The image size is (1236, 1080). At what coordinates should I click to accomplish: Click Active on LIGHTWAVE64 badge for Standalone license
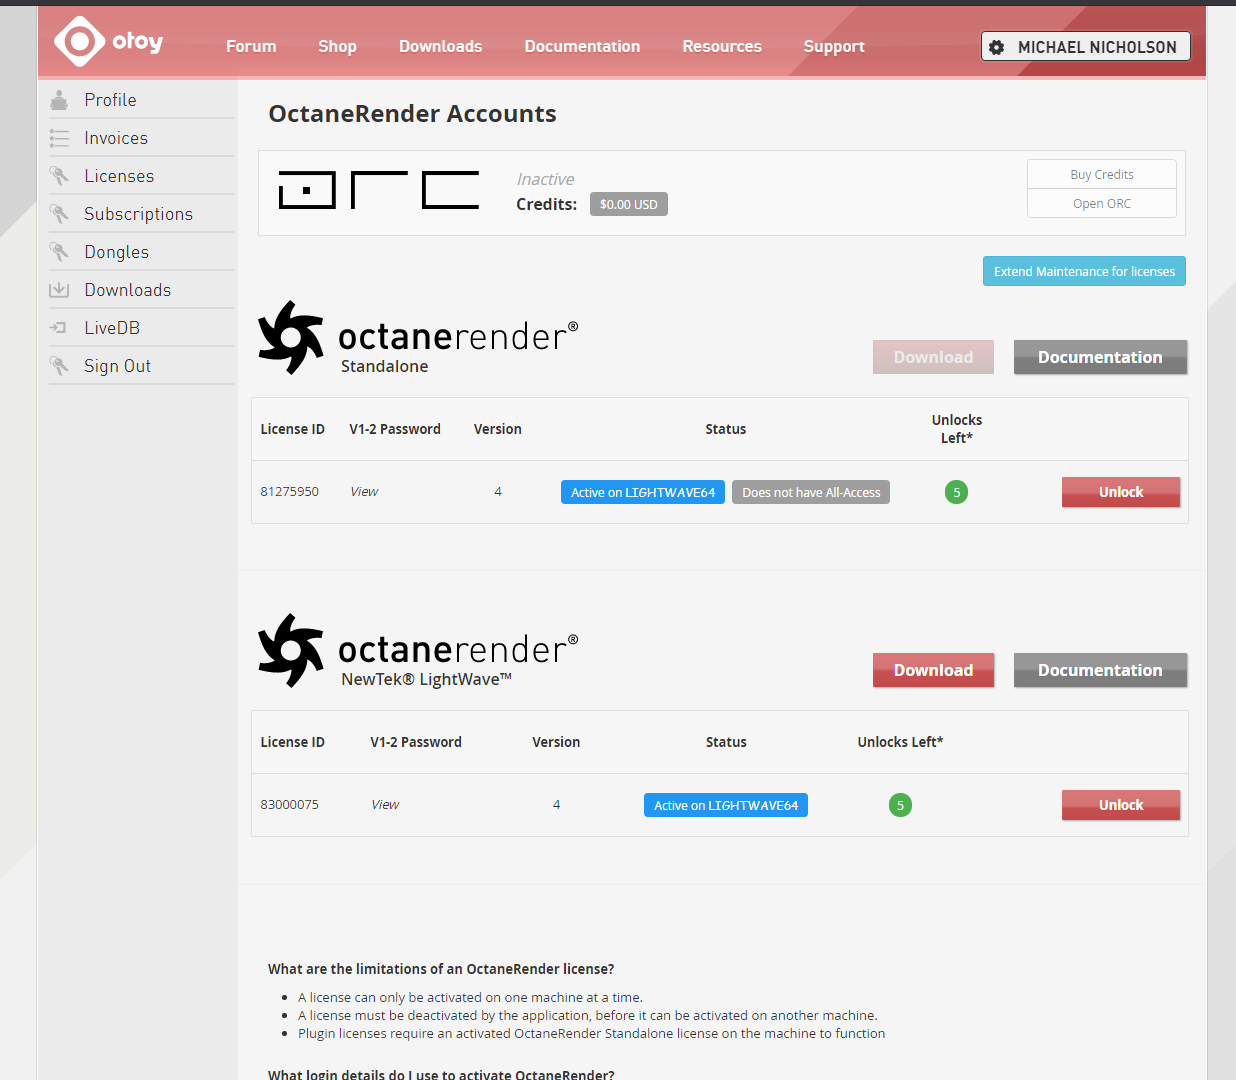[x=643, y=492]
